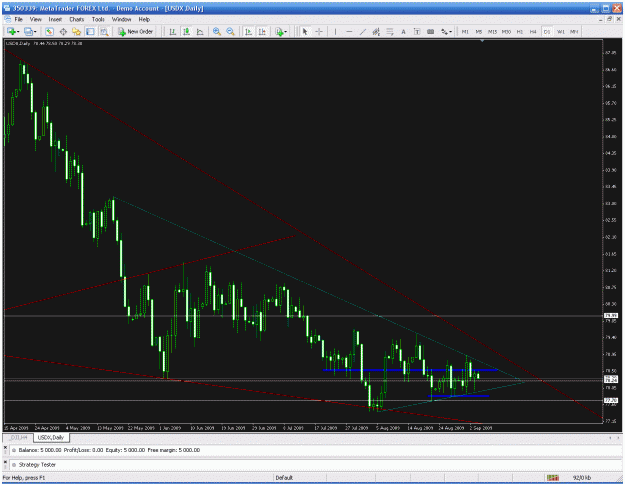Zoom out on the chart
The height and width of the screenshot is (484, 625).
point(230,31)
